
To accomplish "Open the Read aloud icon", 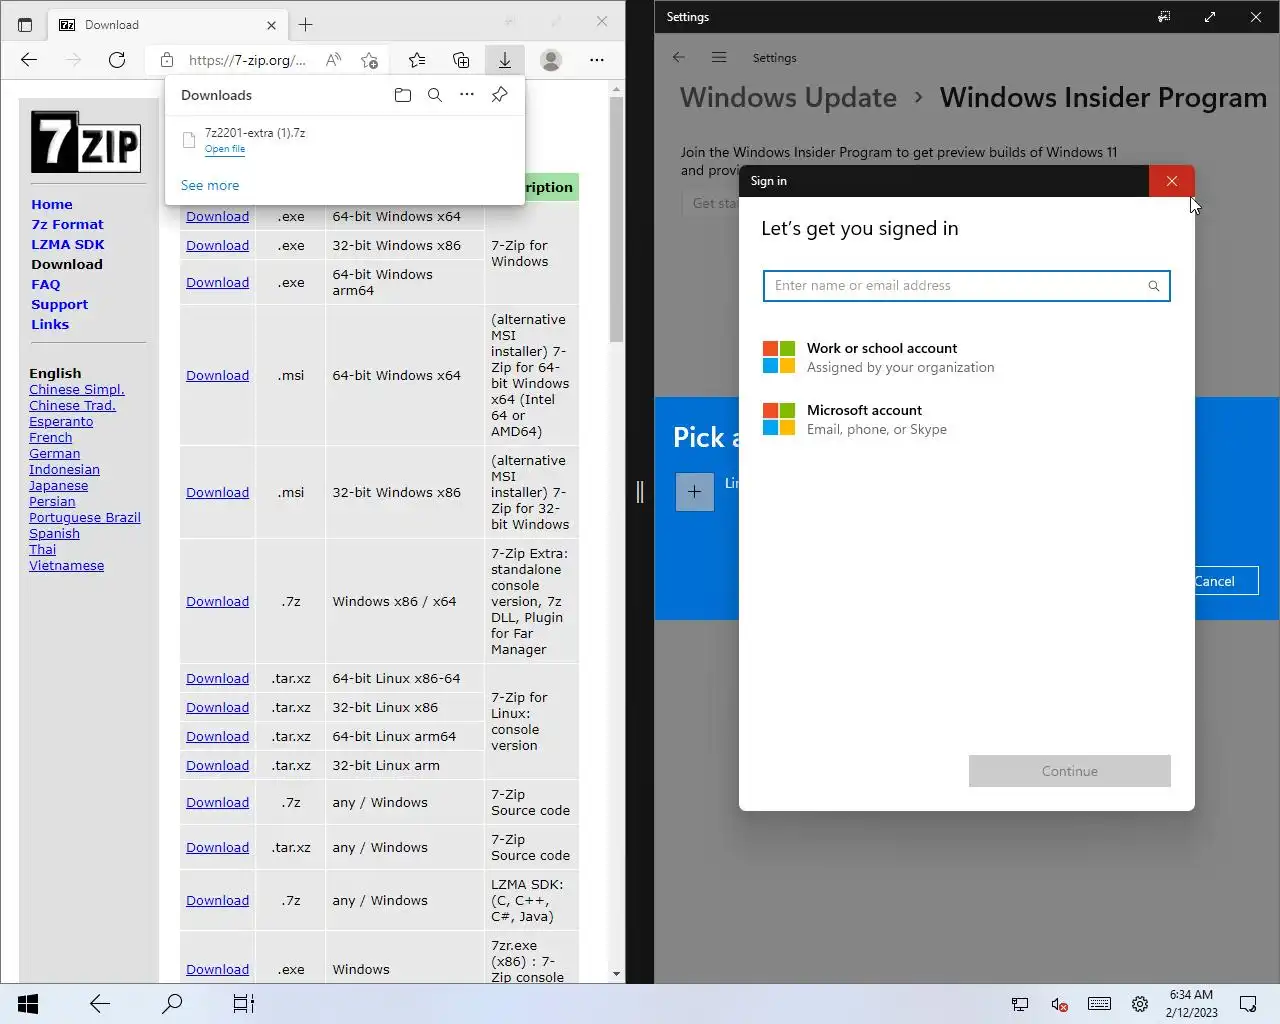I will [333, 60].
